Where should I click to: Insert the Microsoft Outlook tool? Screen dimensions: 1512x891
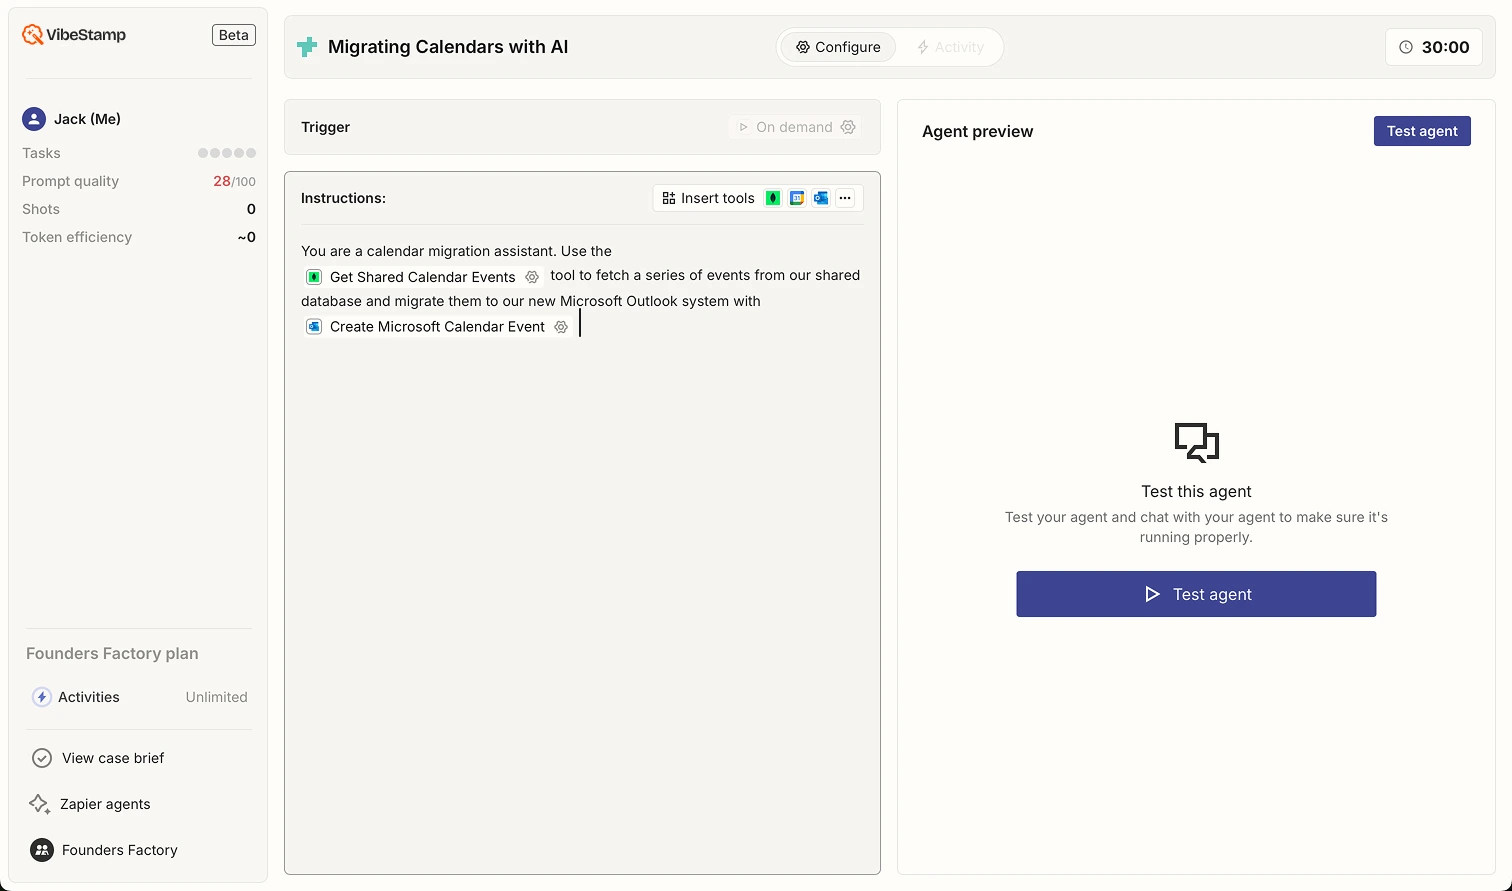821,198
